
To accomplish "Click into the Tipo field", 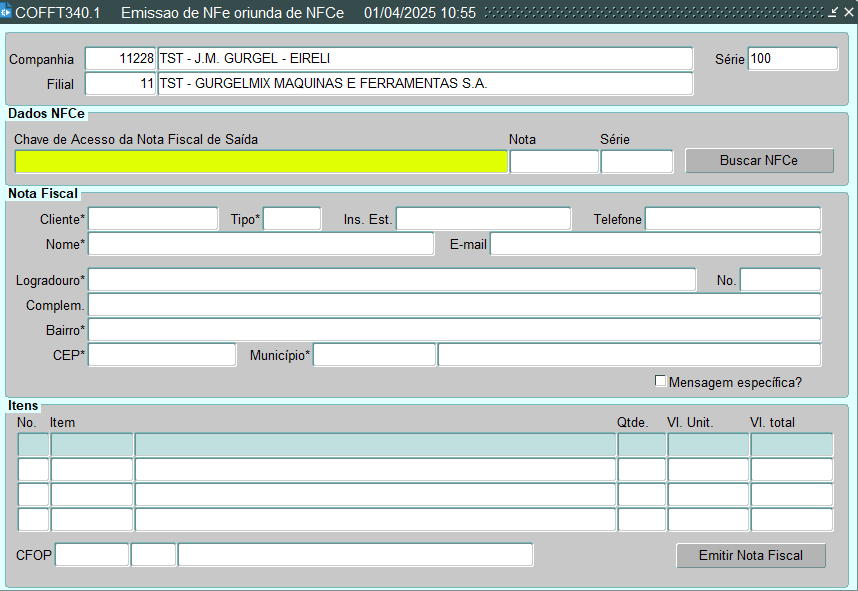I will pos(292,219).
